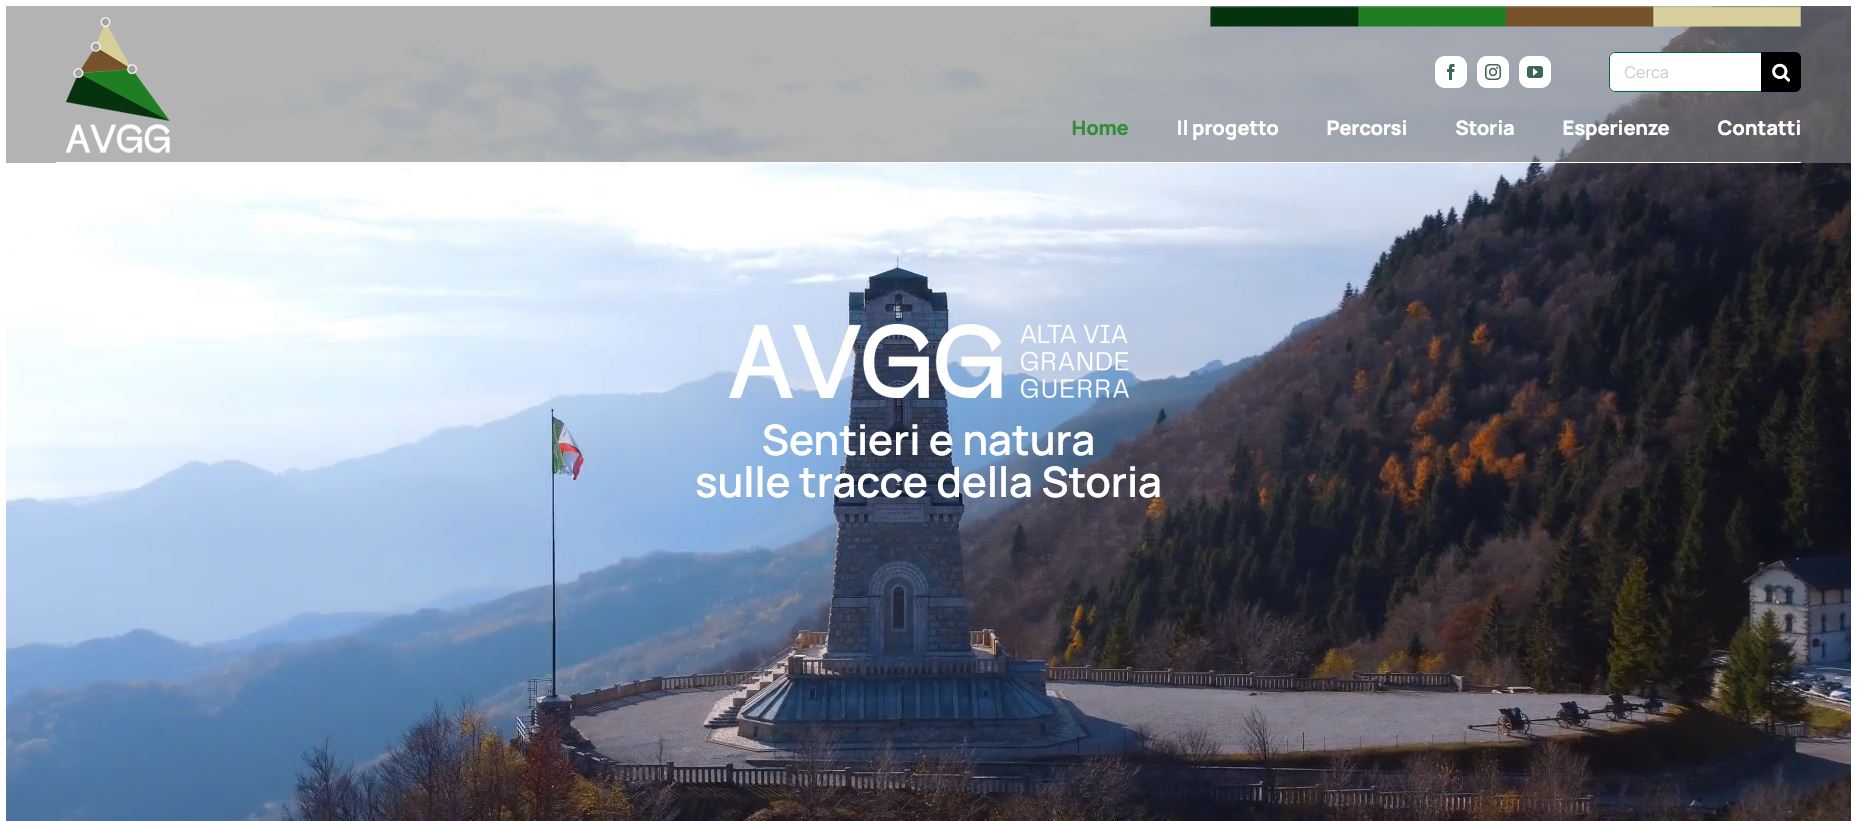Click the large white AVGG hero logo
Image resolution: width=1857 pixels, height=821 pixels.
coord(866,362)
